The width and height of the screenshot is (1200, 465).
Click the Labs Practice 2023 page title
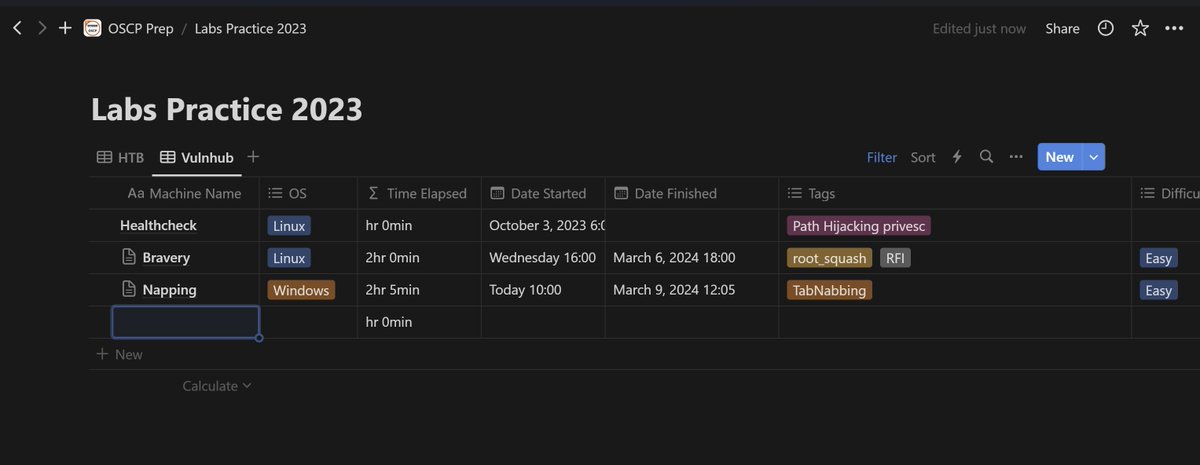click(227, 109)
